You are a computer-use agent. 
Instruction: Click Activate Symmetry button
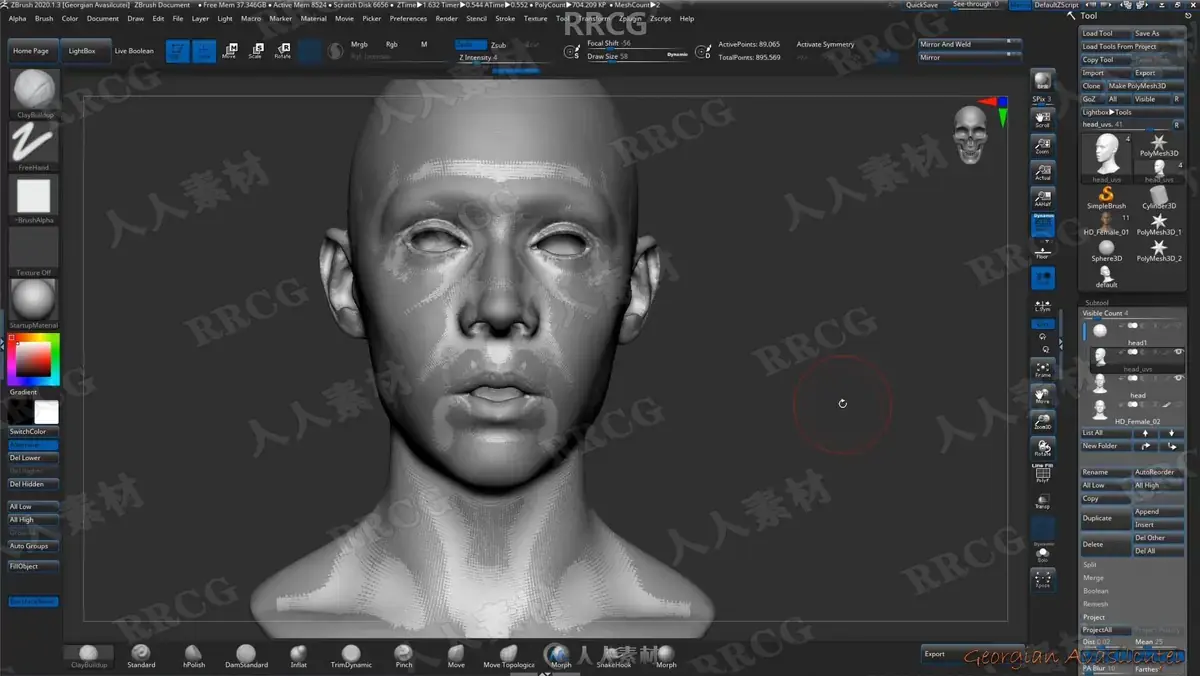click(826, 45)
